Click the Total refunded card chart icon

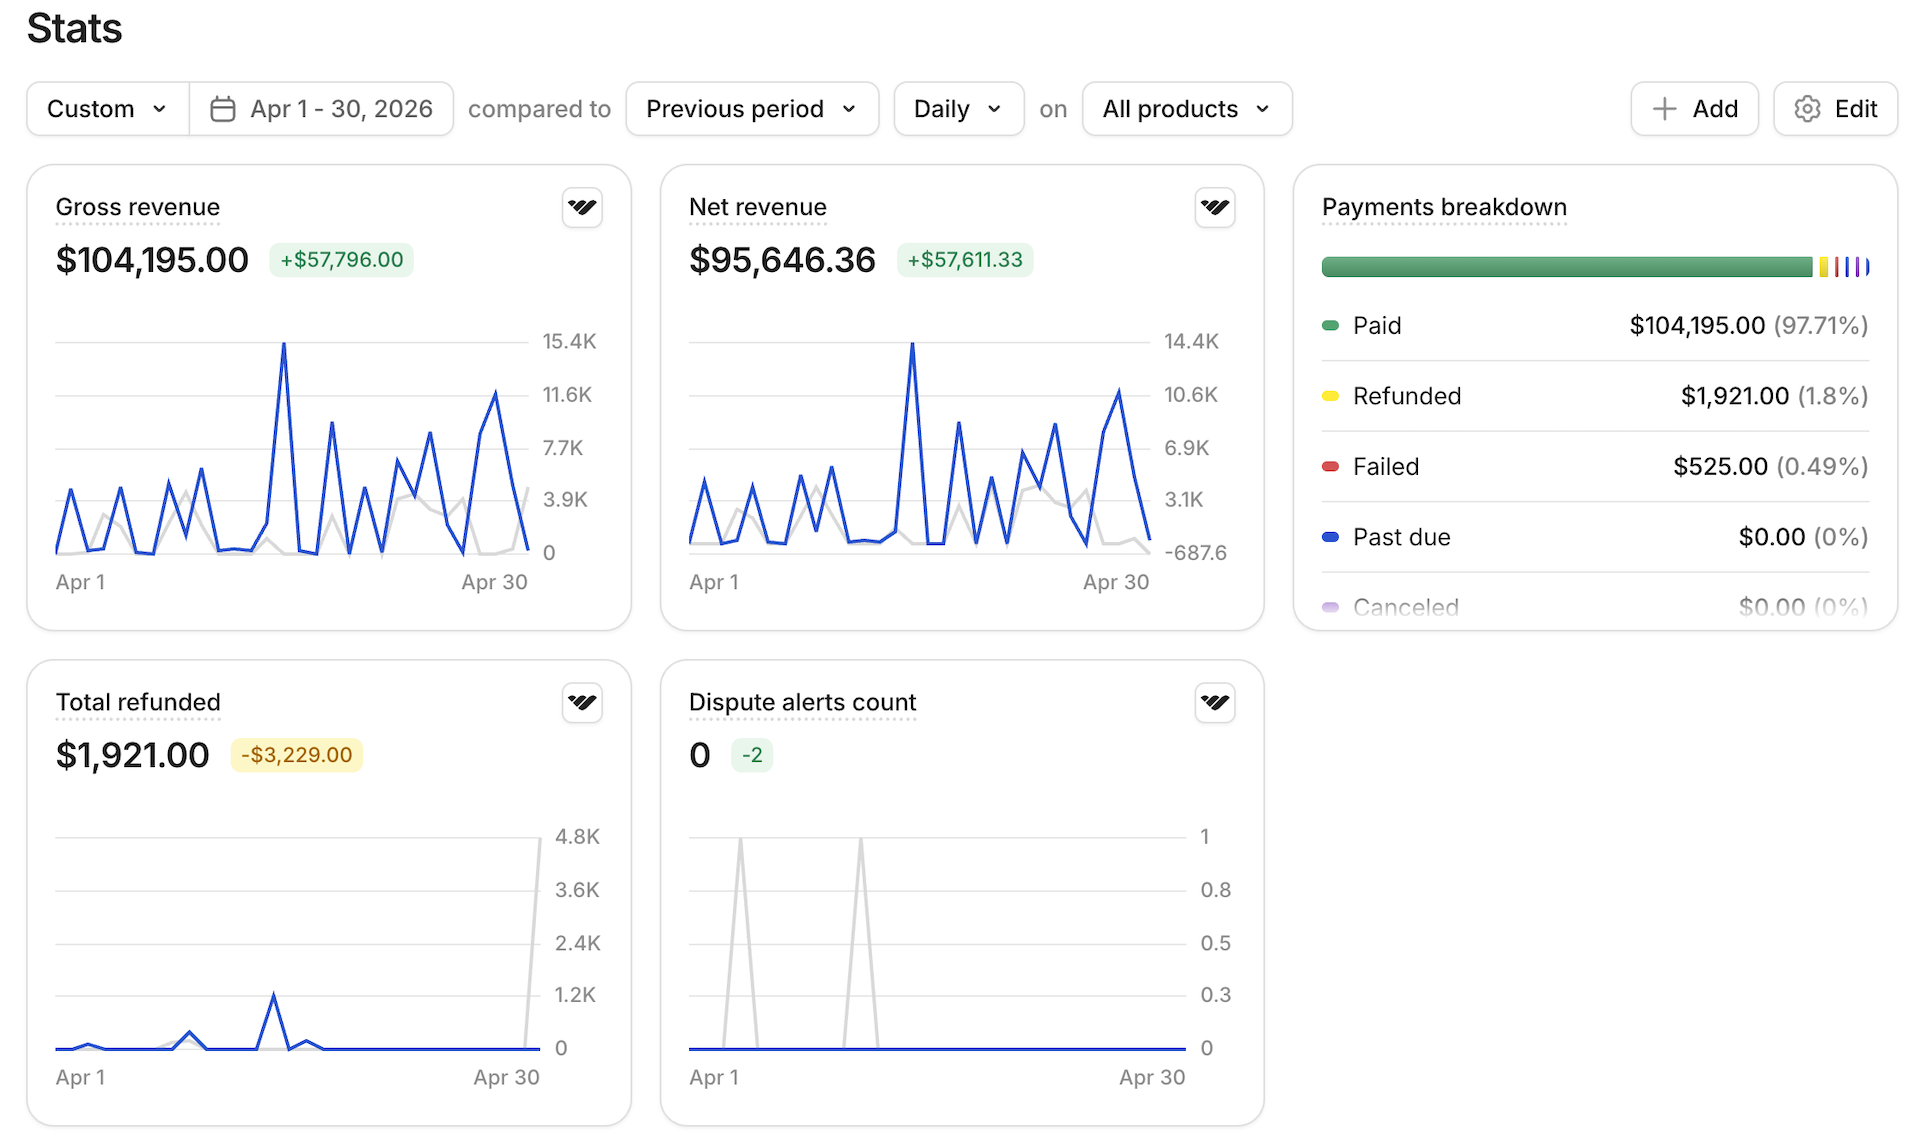(x=582, y=703)
